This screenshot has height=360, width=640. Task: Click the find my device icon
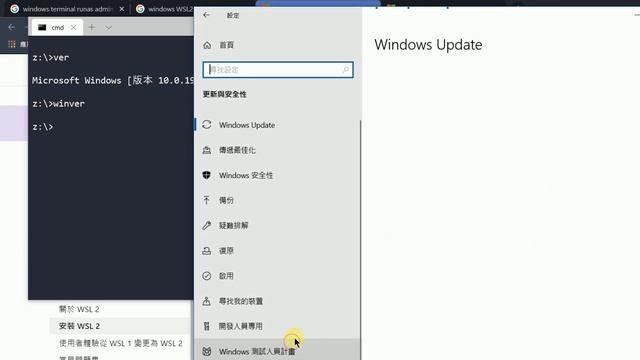[207, 301]
